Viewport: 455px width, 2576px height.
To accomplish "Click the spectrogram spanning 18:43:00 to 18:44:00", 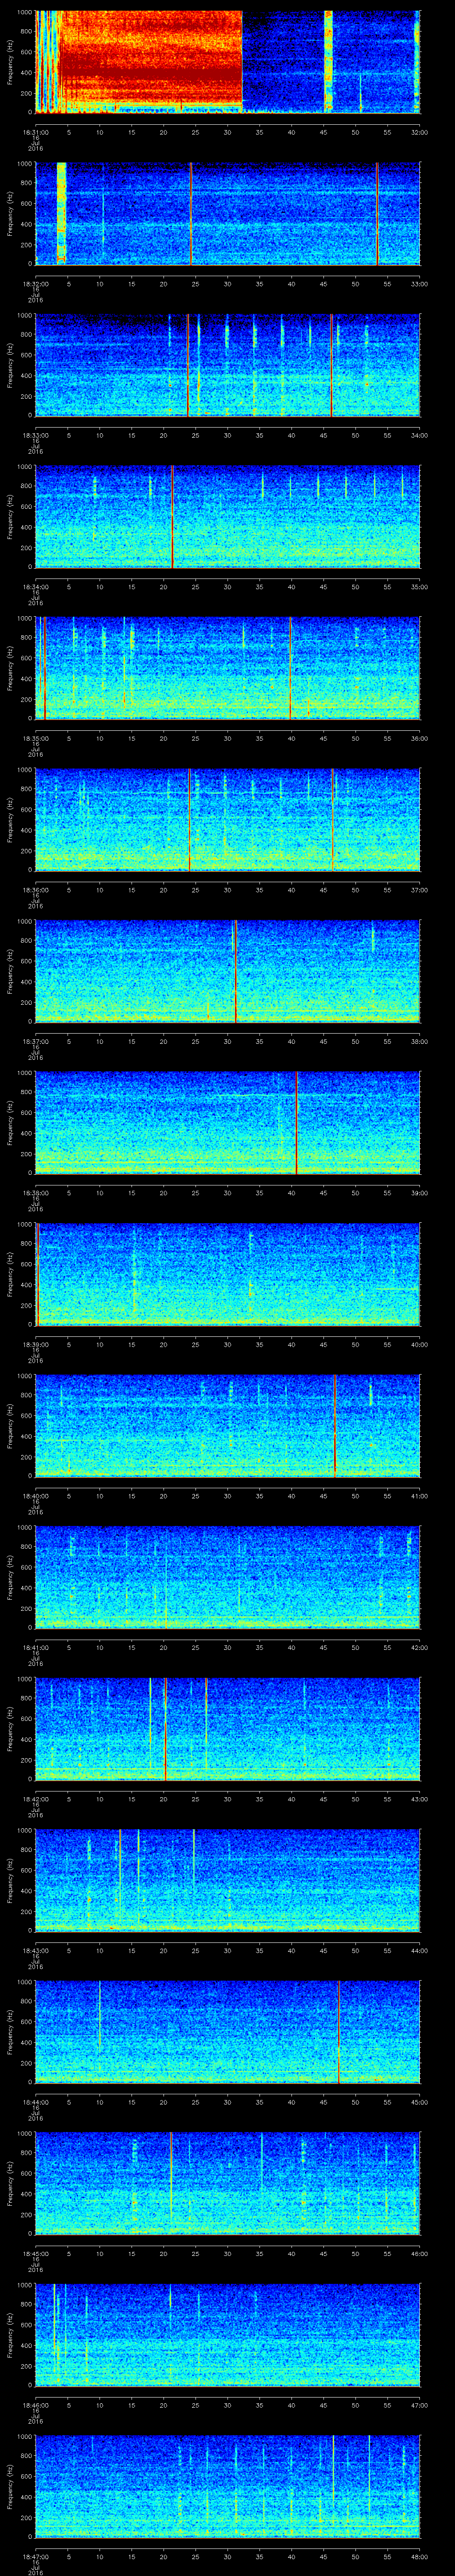I will pos(227,1881).
